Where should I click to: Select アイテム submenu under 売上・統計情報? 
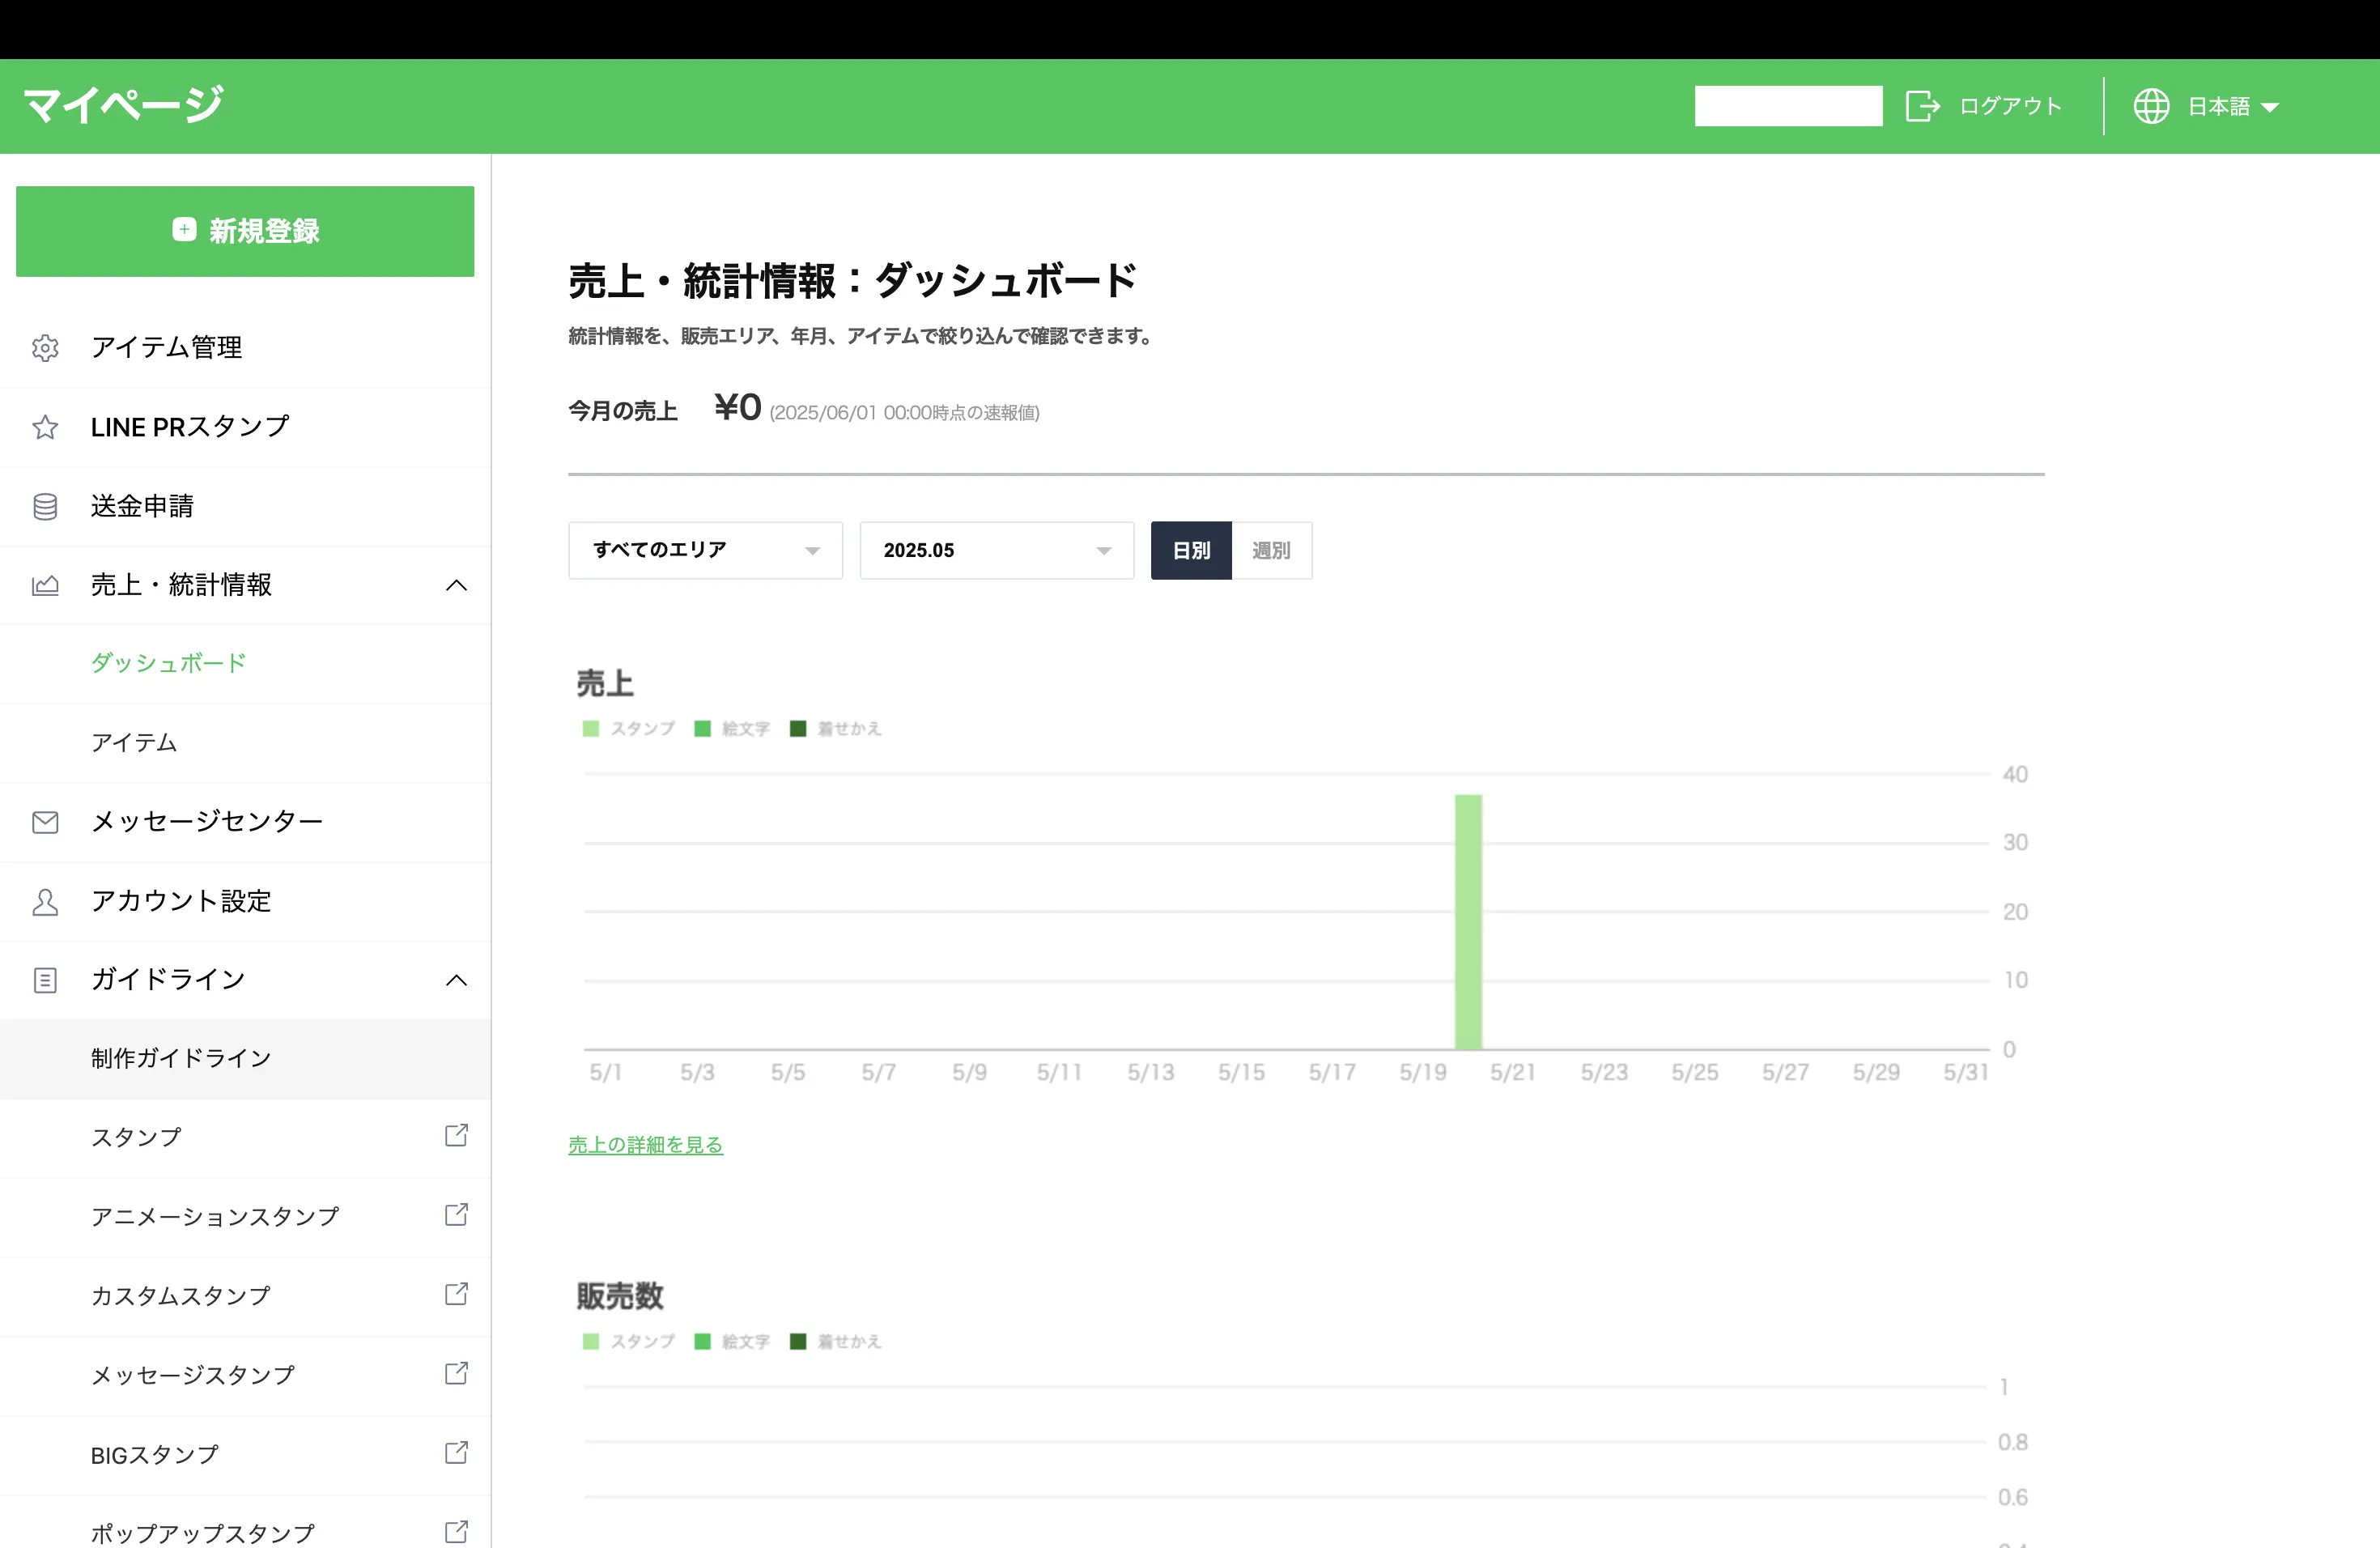[245, 743]
